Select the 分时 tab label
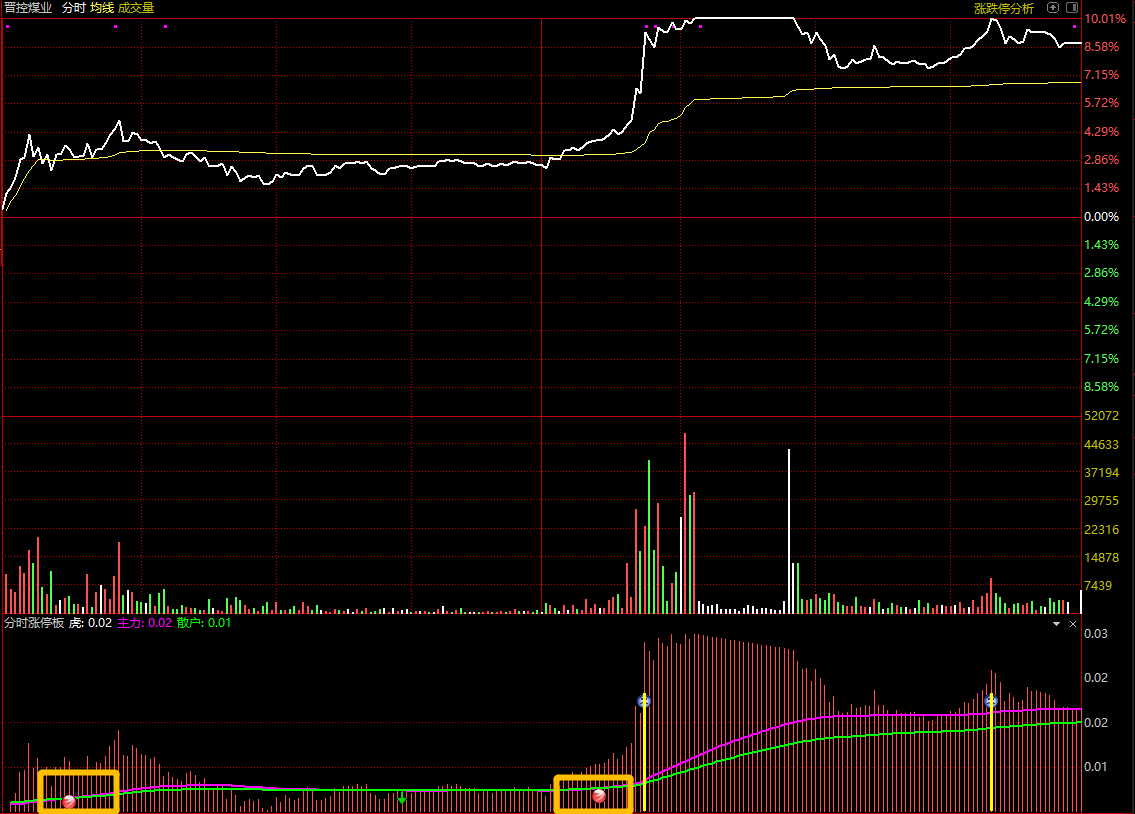Viewport: 1135px width, 814px height. click(x=73, y=8)
